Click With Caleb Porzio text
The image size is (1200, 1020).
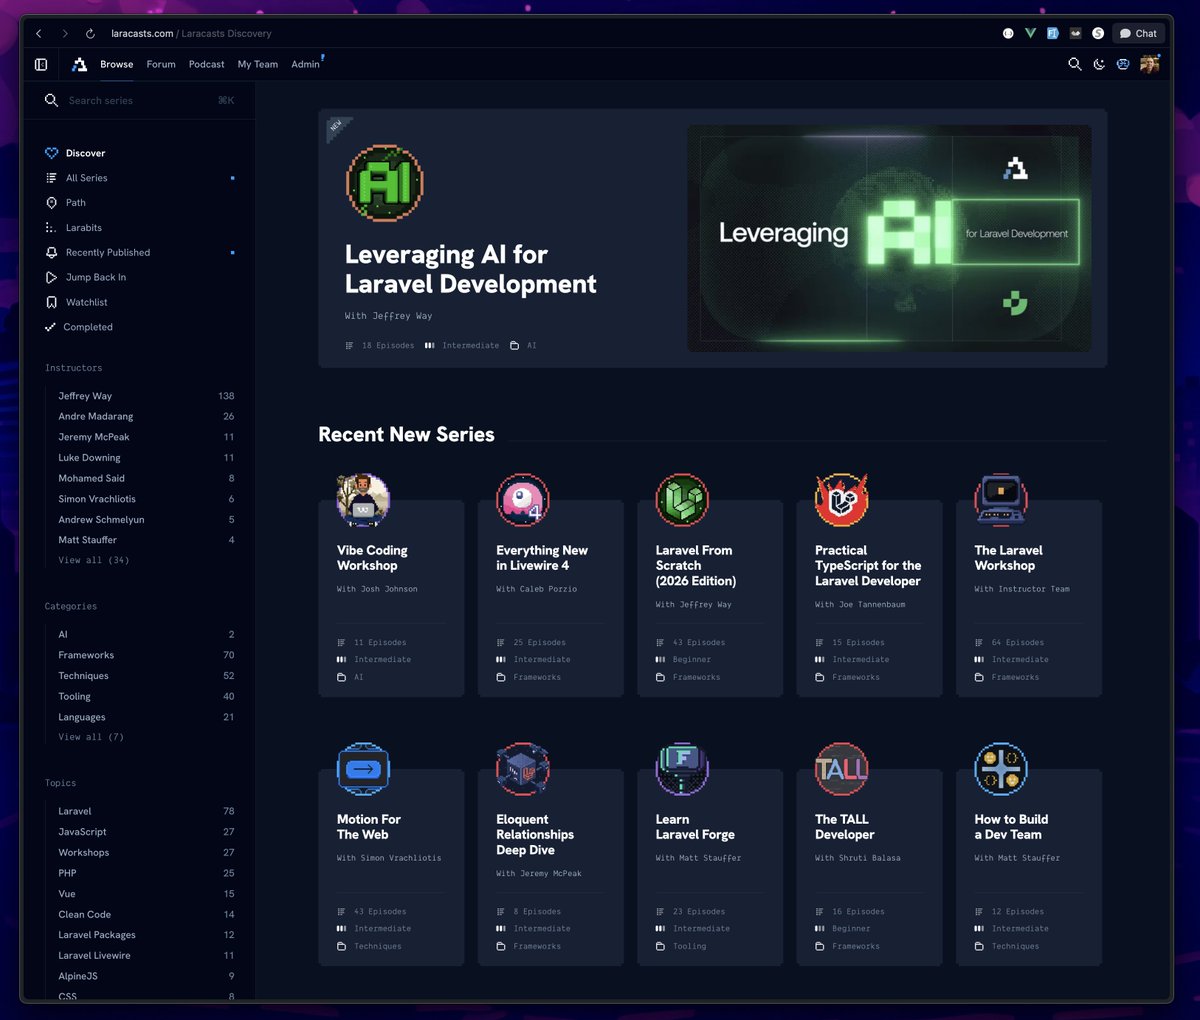pos(537,589)
